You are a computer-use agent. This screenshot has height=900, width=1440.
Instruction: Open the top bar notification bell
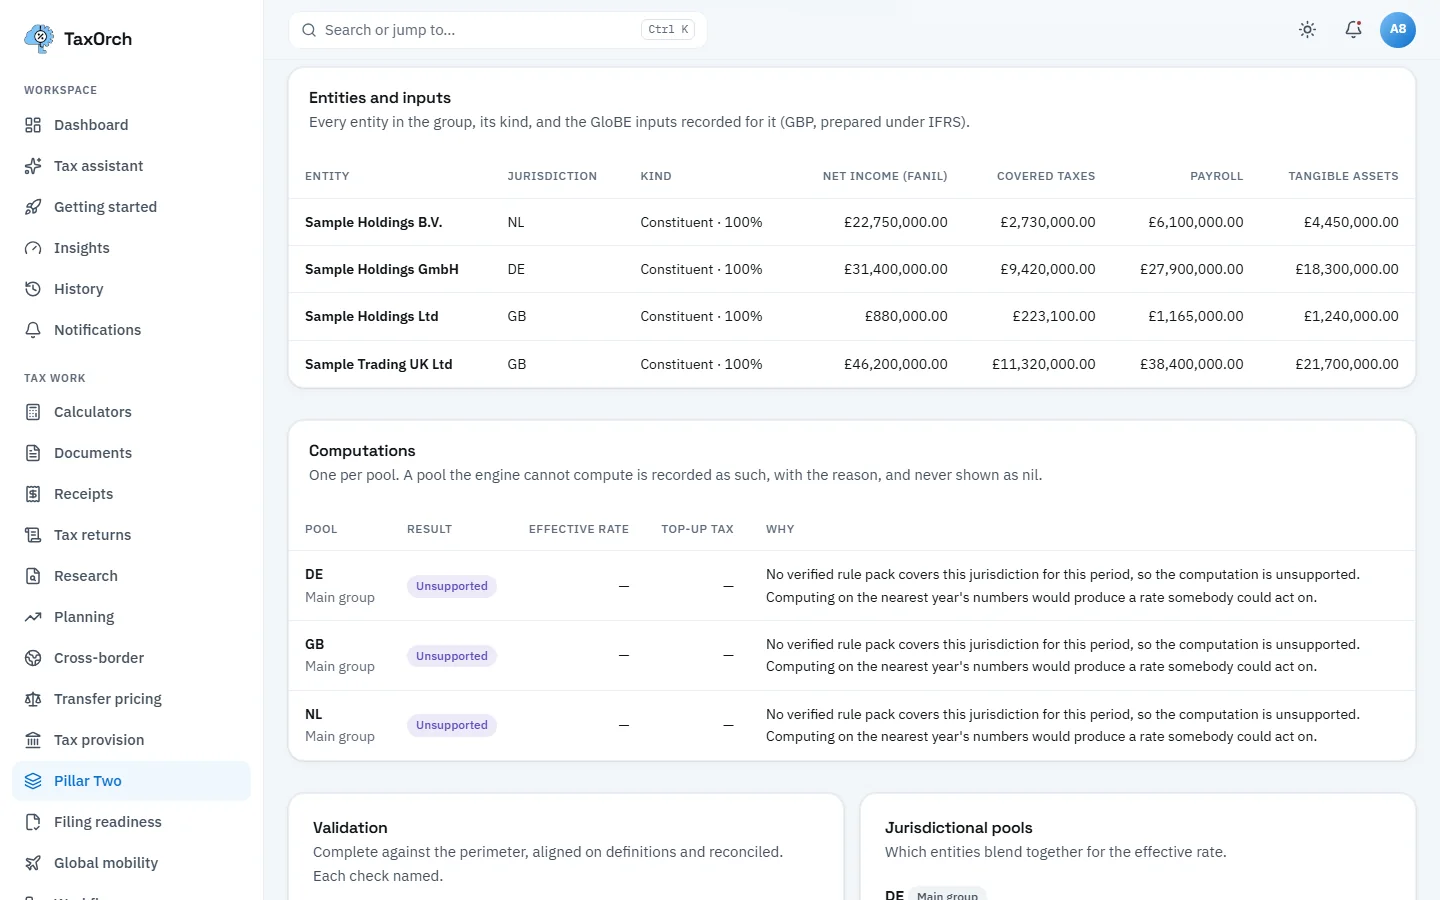click(1353, 30)
